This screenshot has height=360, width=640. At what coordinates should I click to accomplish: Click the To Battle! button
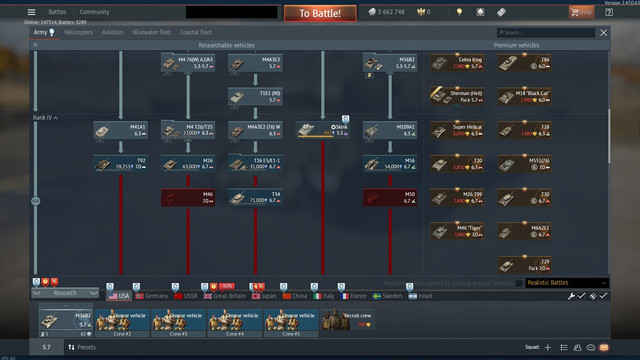click(x=320, y=13)
